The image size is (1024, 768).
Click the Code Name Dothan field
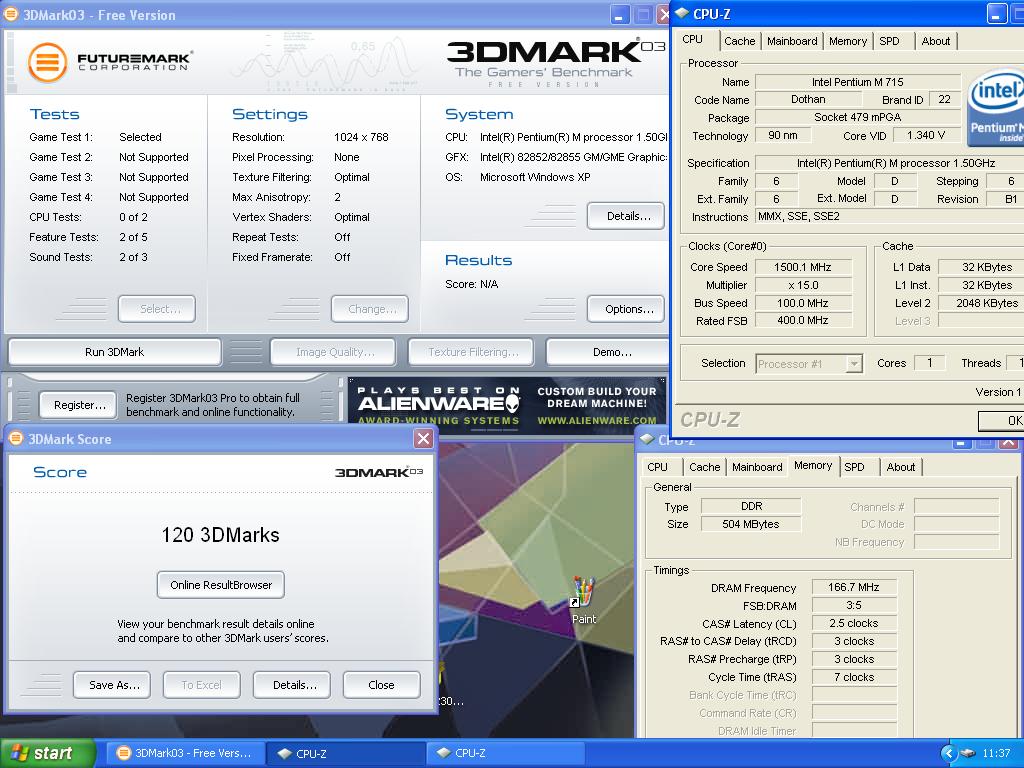[x=808, y=100]
